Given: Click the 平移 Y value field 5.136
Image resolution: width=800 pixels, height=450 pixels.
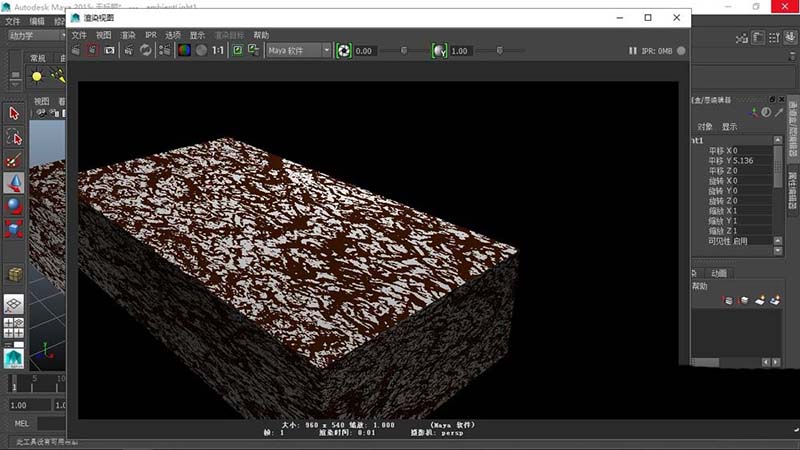Looking at the screenshot, I should [x=745, y=160].
